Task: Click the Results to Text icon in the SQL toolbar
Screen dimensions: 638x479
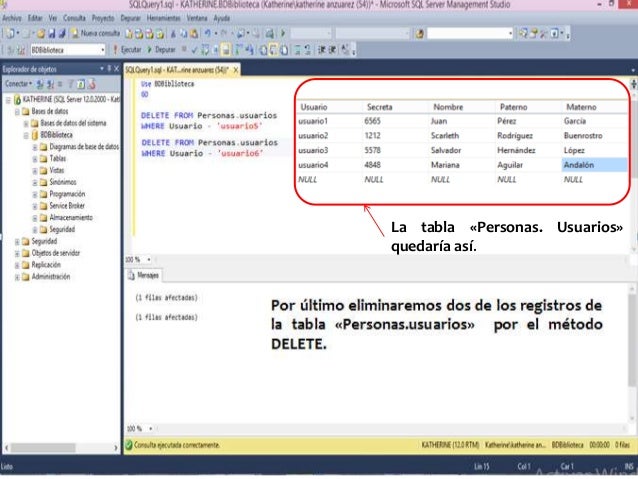Action: click(263, 50)
